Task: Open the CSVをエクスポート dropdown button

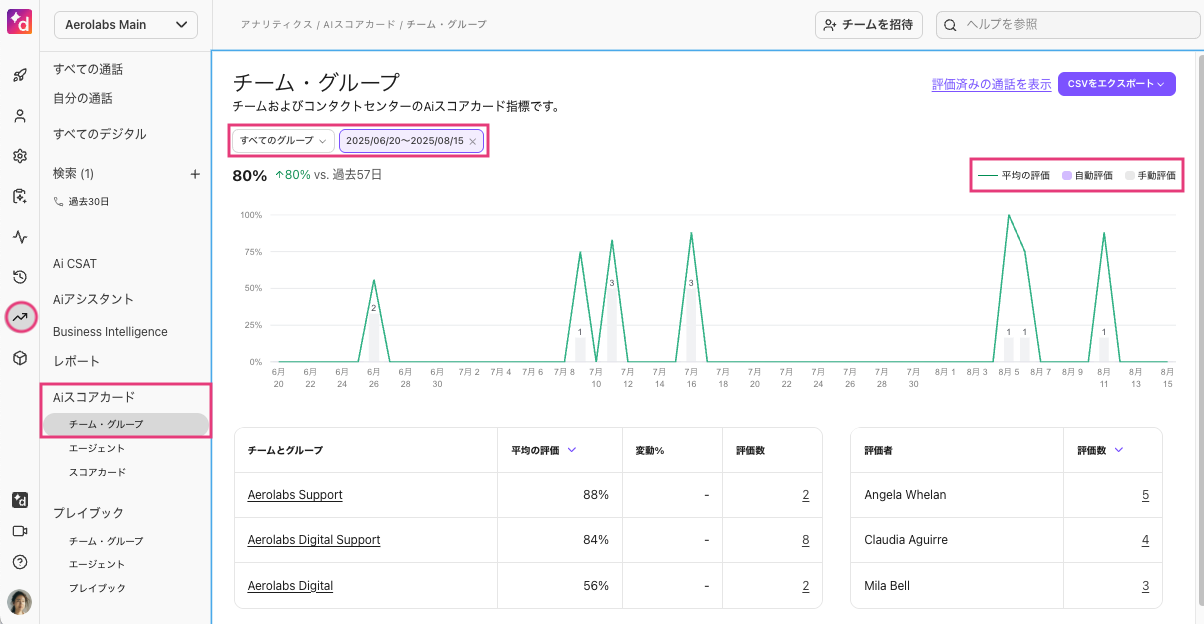Action: [x=1116, y=85]
